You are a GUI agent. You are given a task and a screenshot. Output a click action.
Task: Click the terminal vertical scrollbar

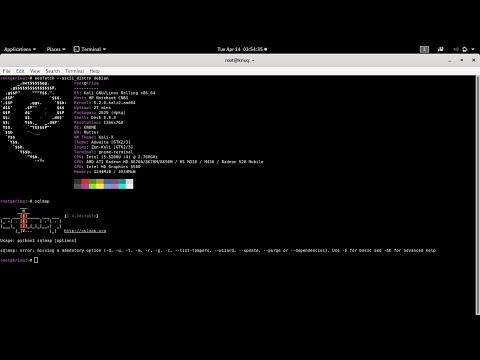(x=478, y=195)
